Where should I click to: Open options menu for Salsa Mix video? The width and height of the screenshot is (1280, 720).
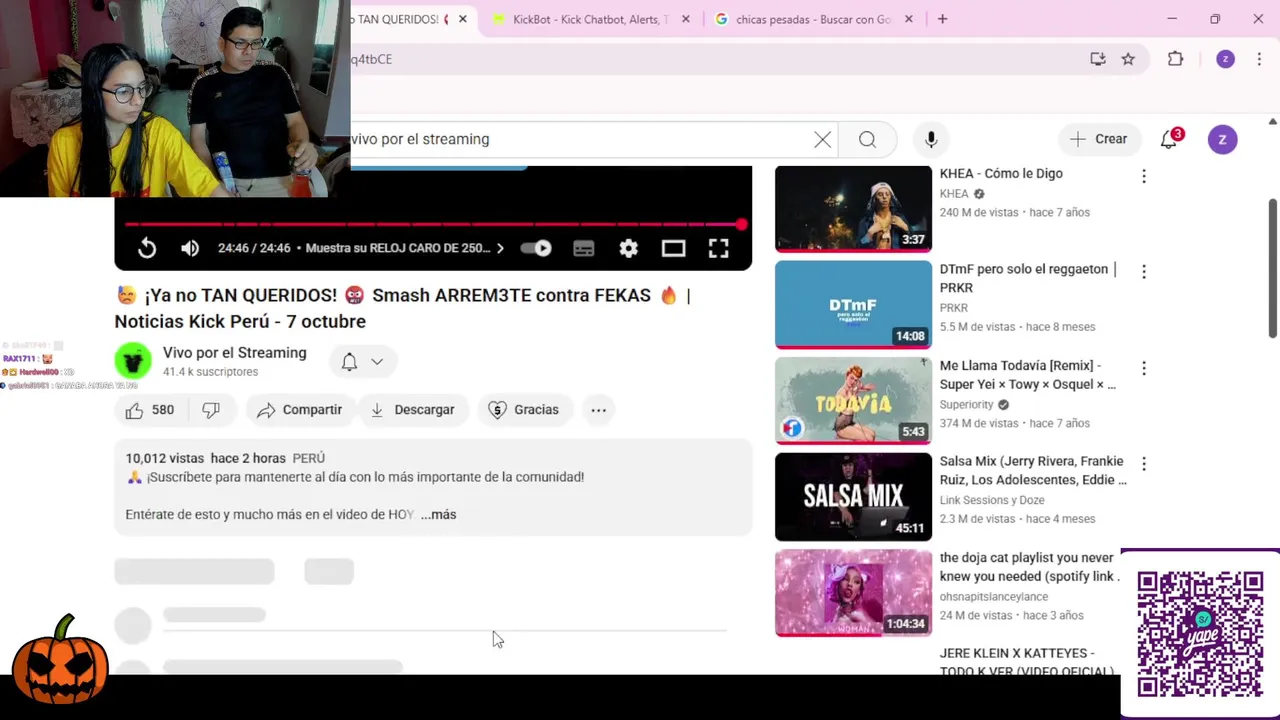1144,464
